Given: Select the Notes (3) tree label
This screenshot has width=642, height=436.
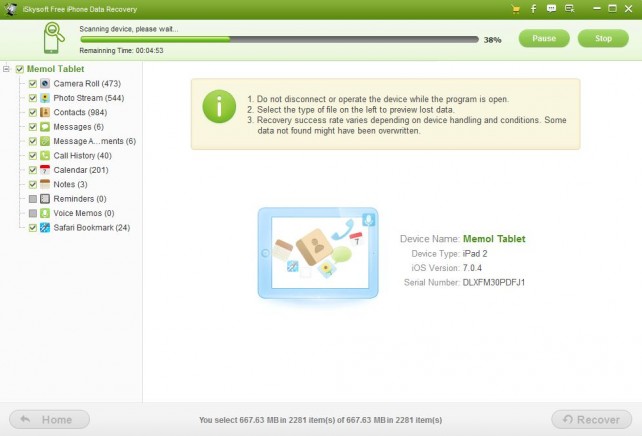Looking at the screenshot, I should 70,184.
